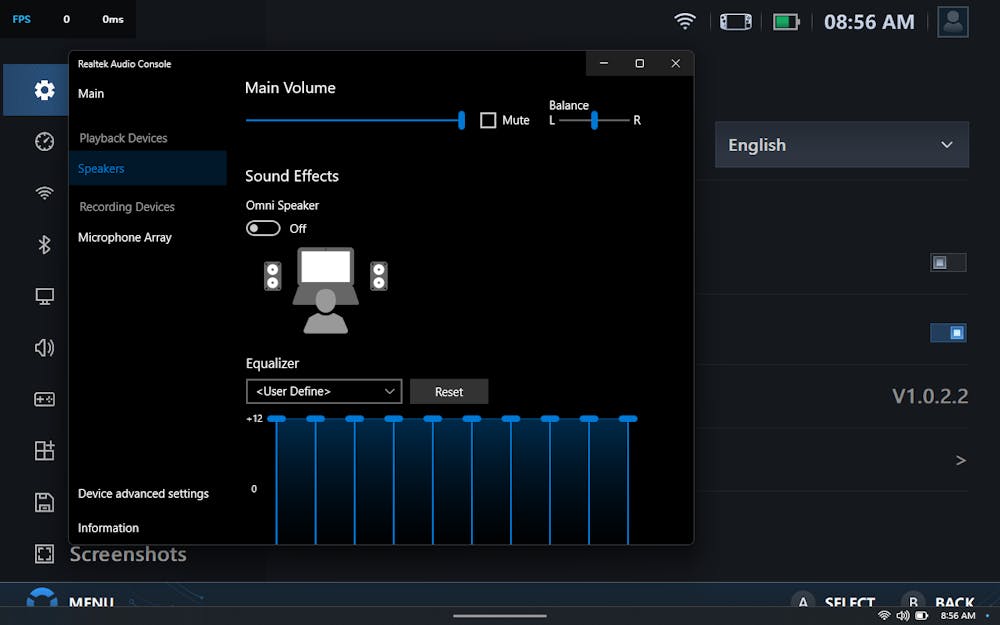1000x625 pixels.
Task: Open the performance gauge section
Action: 44,141
